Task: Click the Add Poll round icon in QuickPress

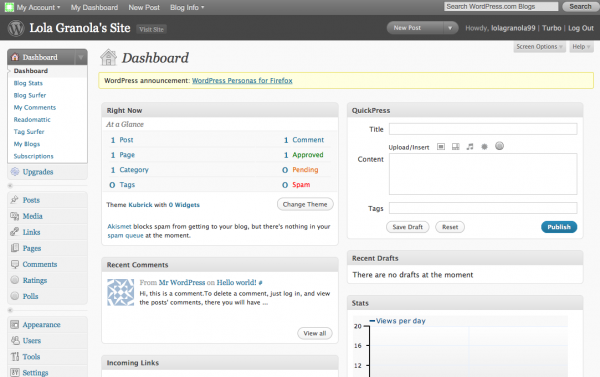Action: tap(499, 146)
